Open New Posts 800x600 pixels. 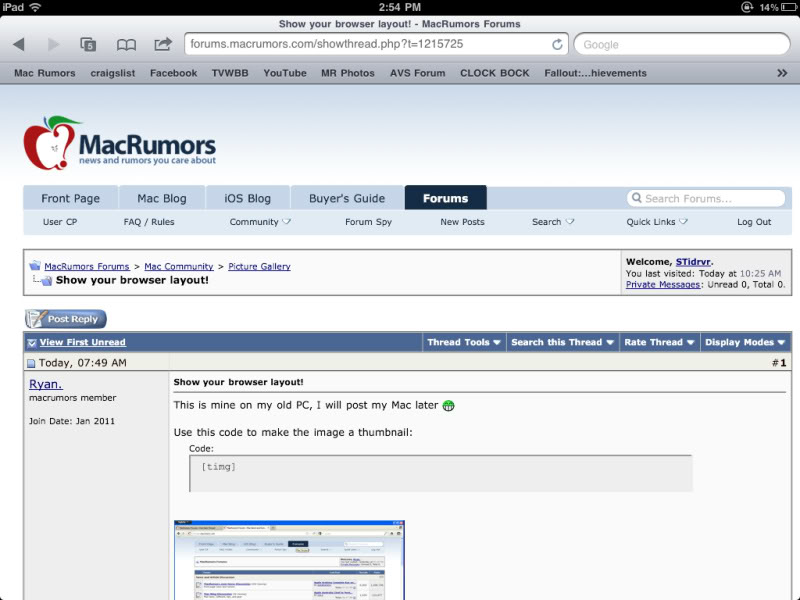pyautogui.click(x=462, y=222)
